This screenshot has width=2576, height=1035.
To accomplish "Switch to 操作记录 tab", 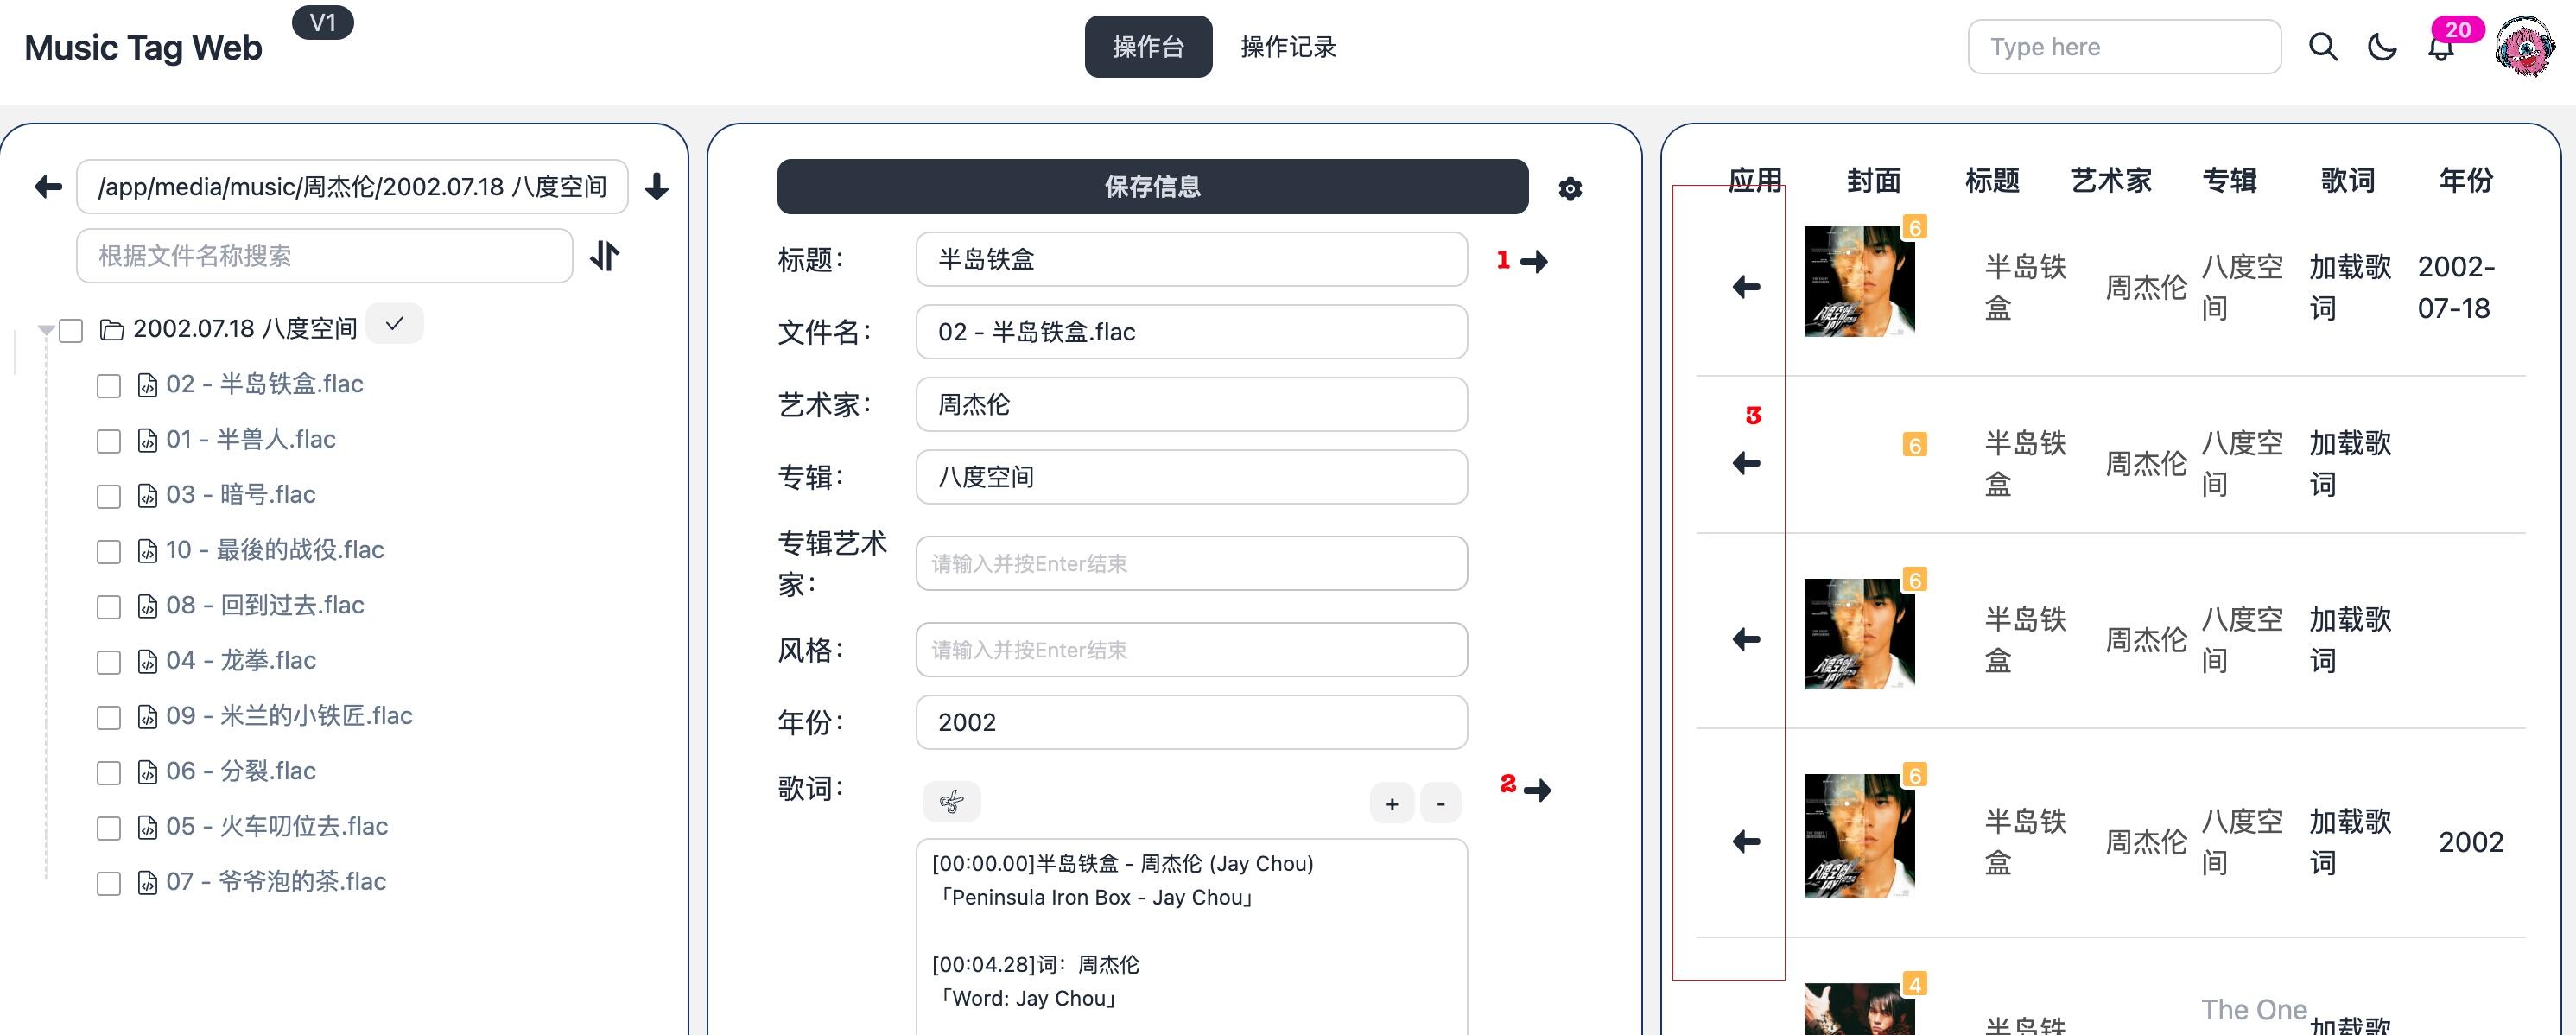I will click(x=1288, y=47).
